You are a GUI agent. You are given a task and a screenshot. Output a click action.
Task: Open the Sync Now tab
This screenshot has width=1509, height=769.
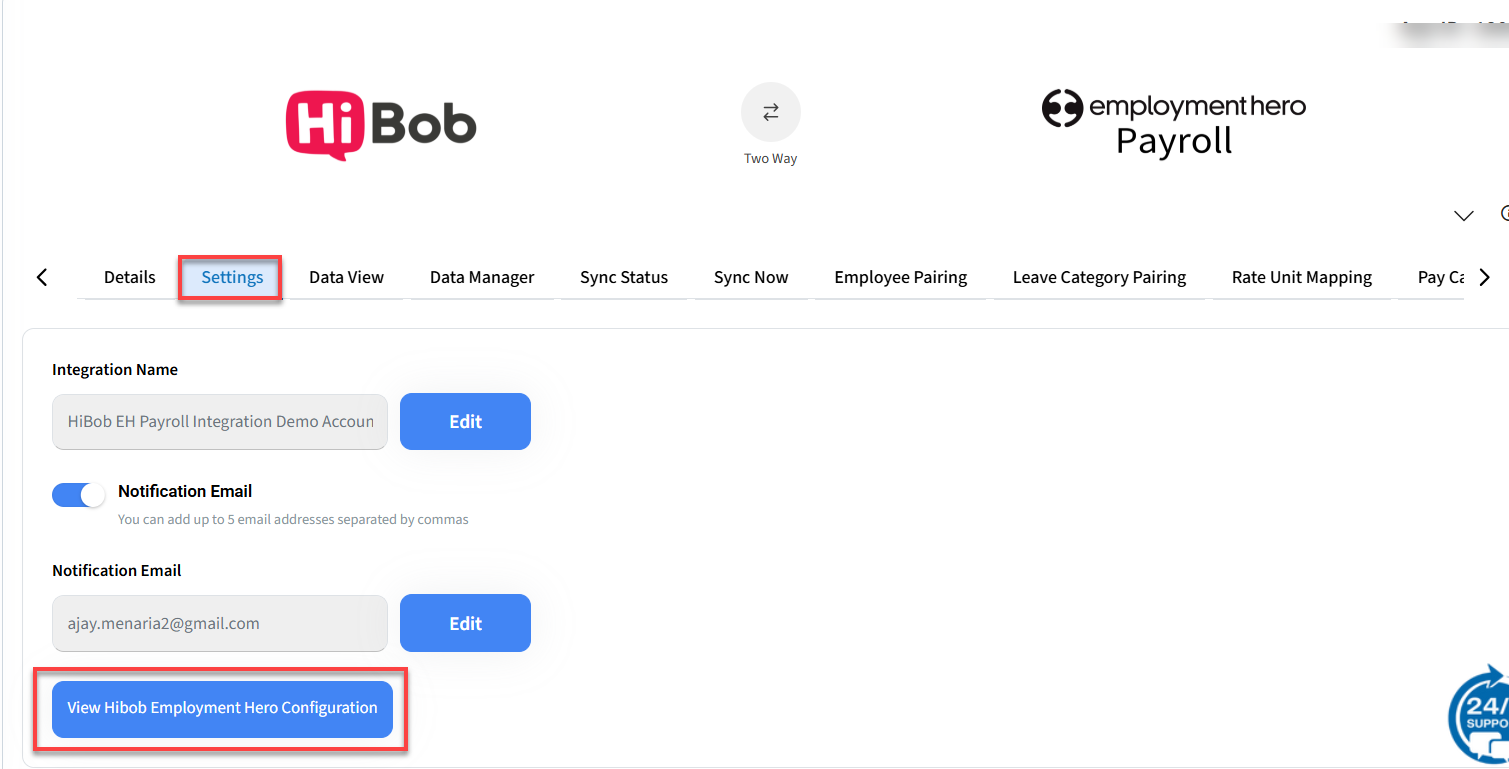click(751, 277)
